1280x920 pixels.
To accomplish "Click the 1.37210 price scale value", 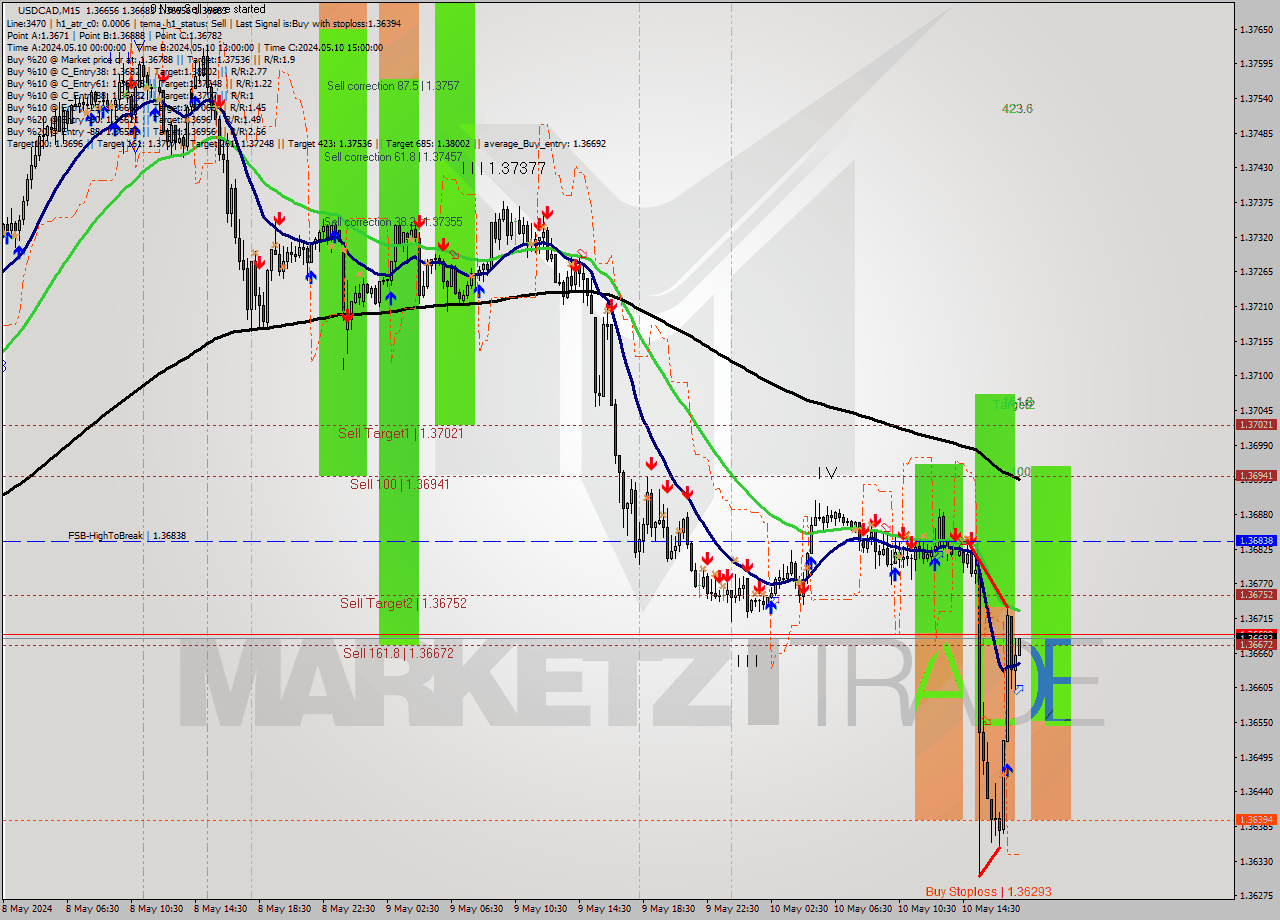I will click(1256, 306).
